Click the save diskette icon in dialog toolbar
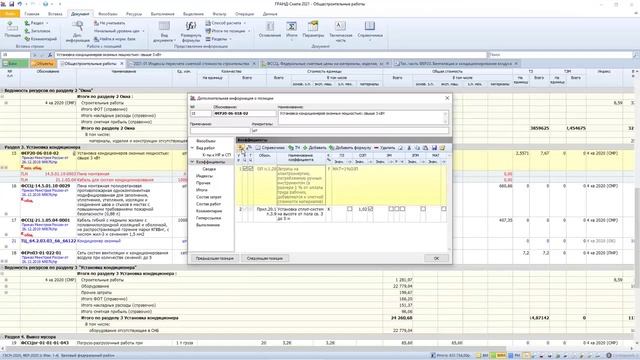This screenshot has height=360, width=640. pyautogui.click(x=434, y=148)
